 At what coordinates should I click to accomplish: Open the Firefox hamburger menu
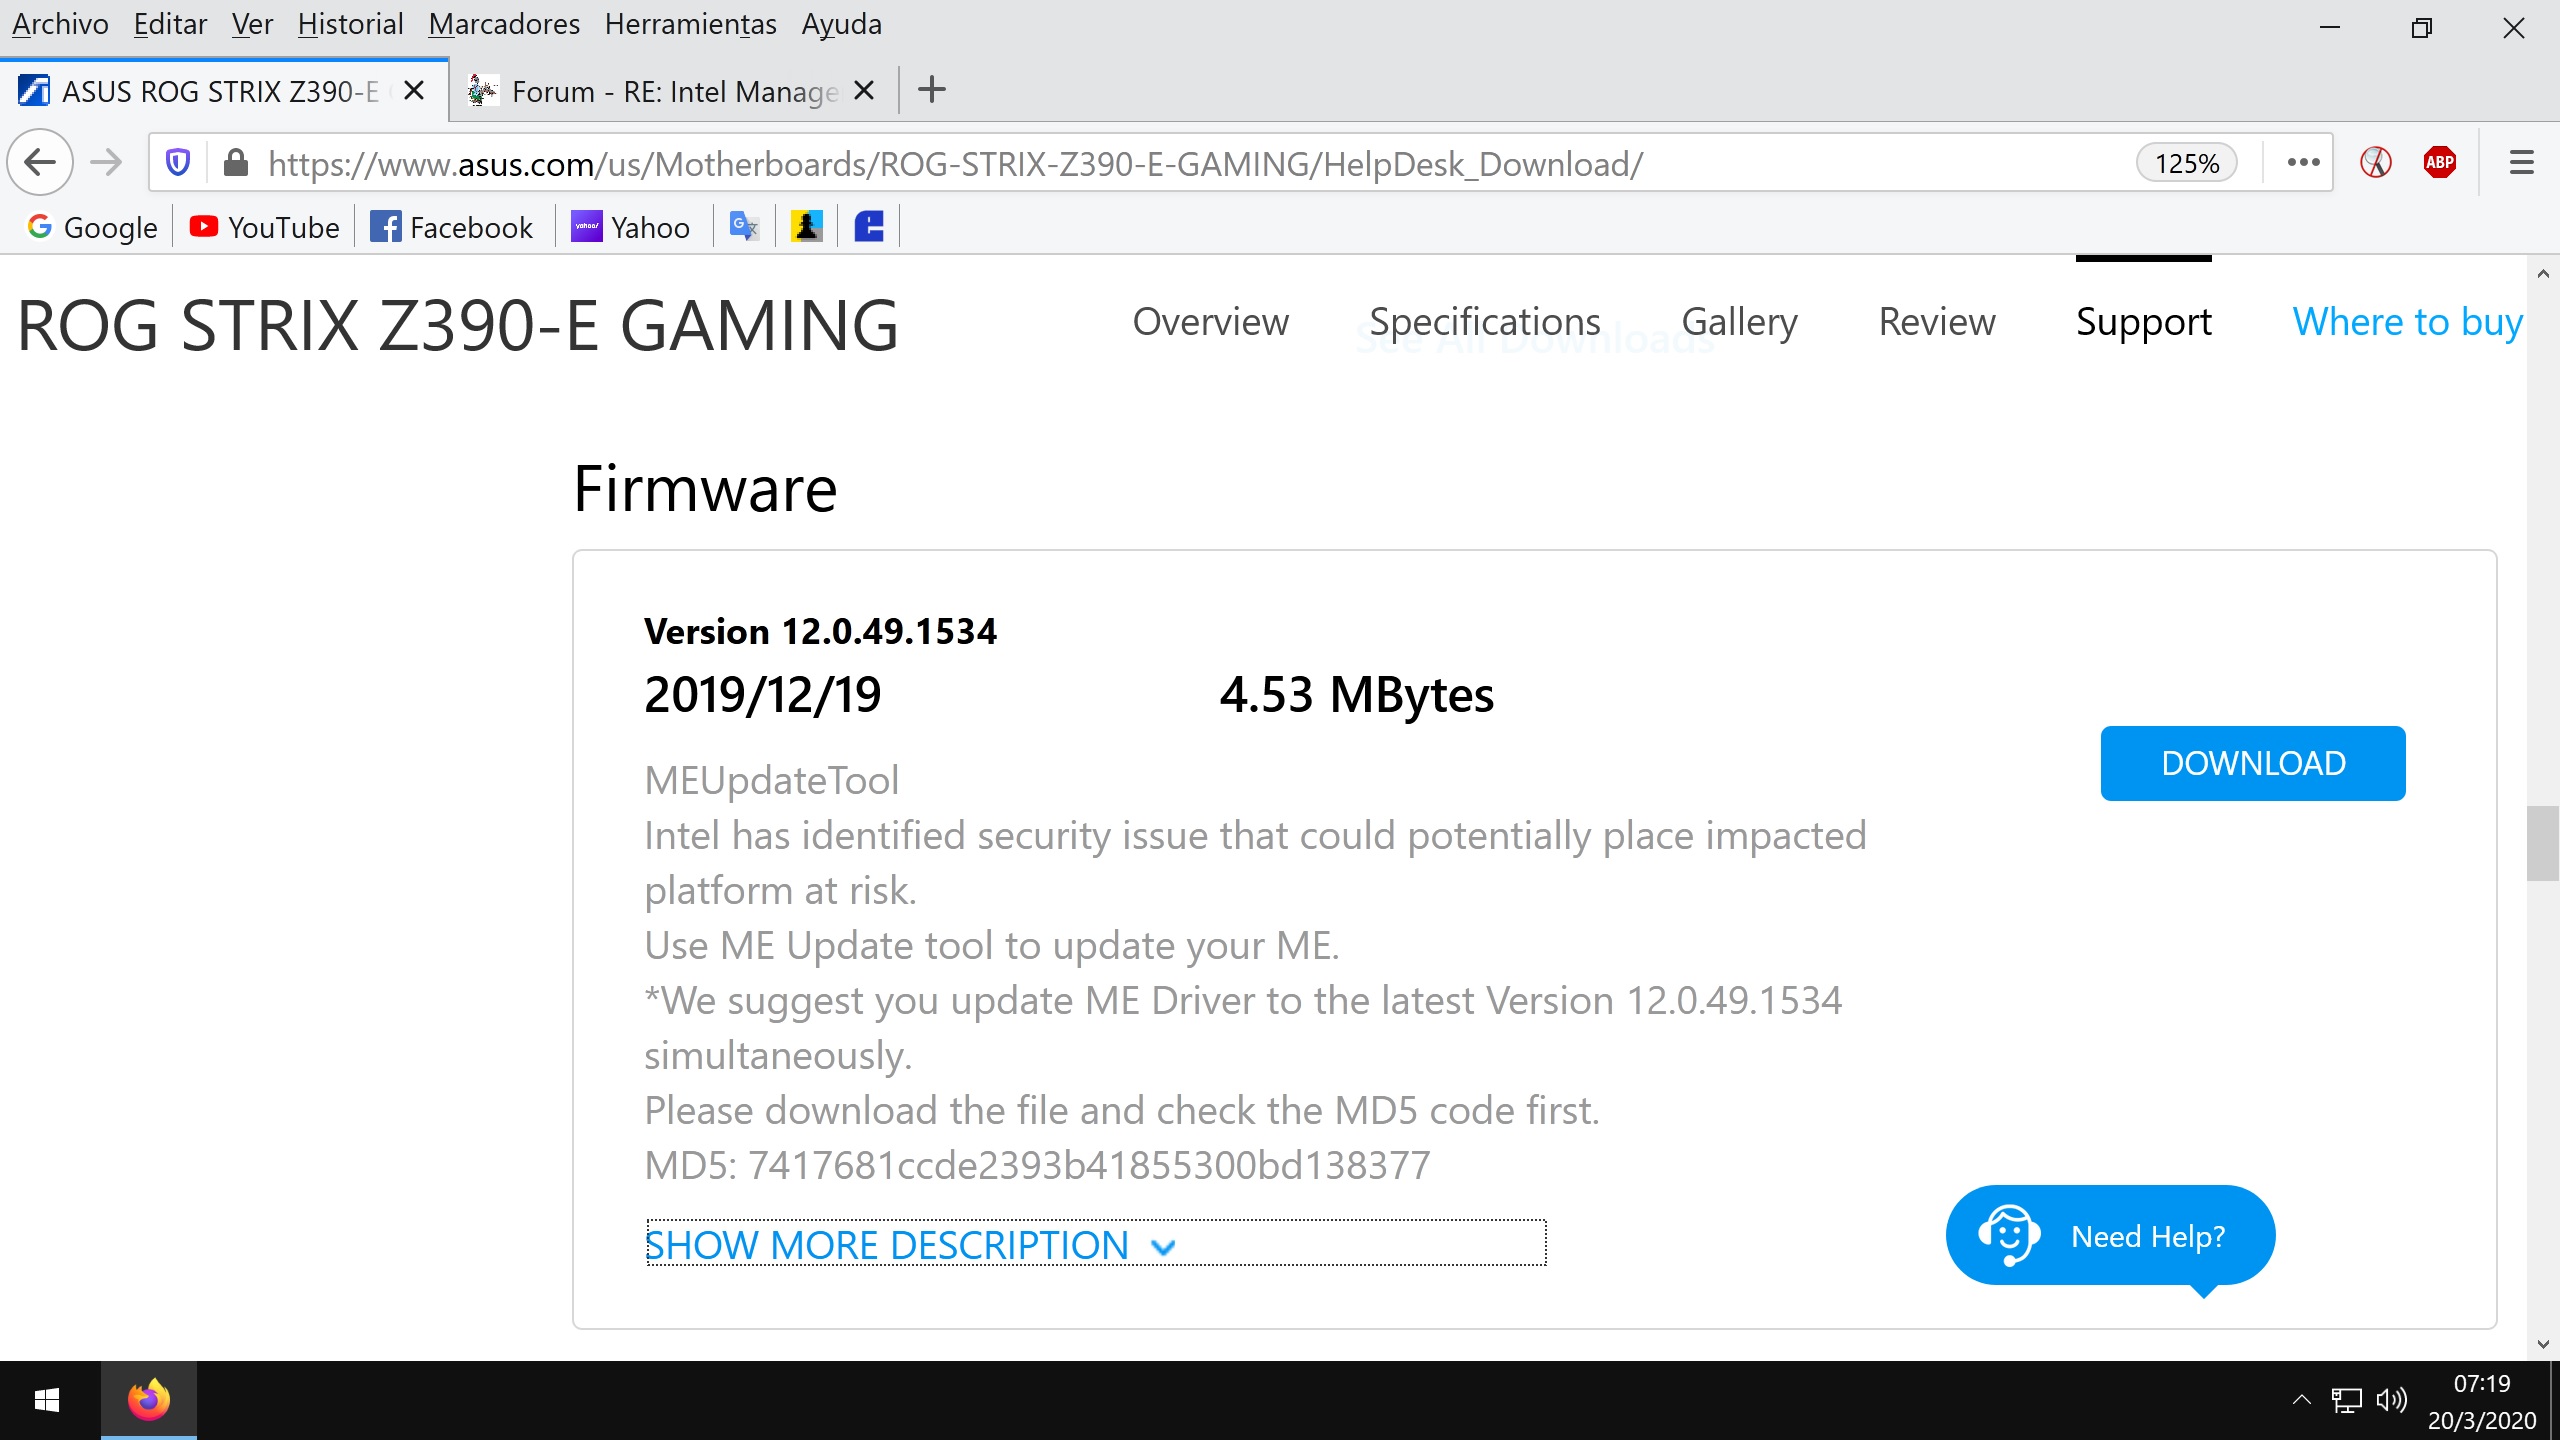[x=2521, y=162]
